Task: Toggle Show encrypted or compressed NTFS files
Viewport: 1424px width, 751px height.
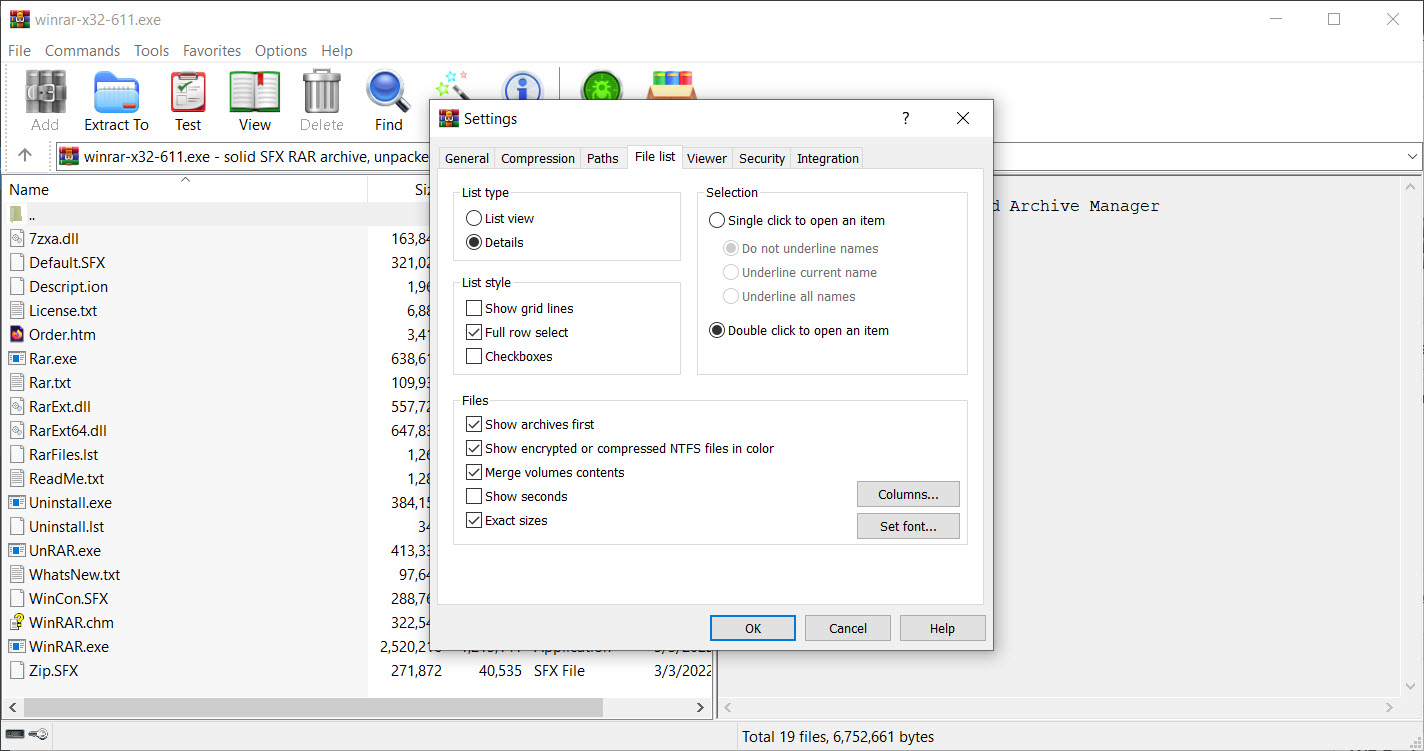Action: tap(474, 448)
